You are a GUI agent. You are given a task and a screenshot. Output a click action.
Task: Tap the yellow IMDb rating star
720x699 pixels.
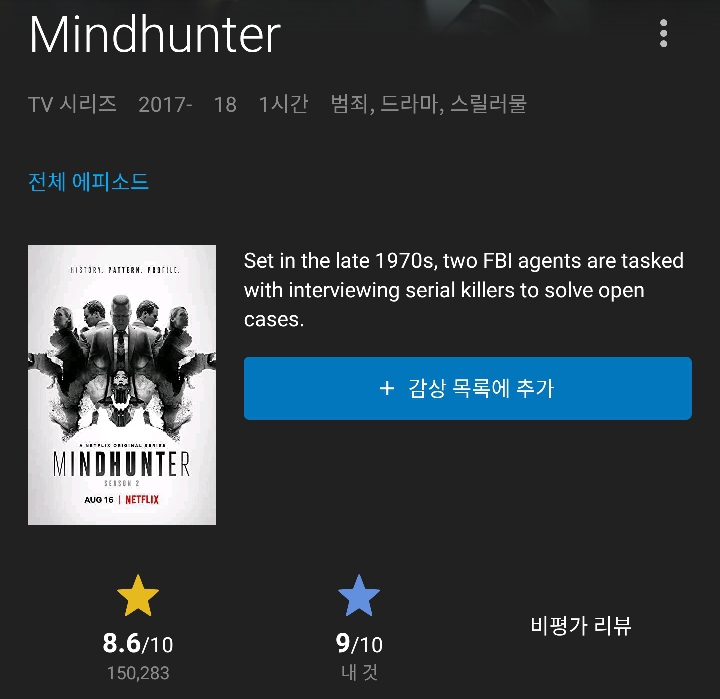pyautogui.click(x=138, y=595)
